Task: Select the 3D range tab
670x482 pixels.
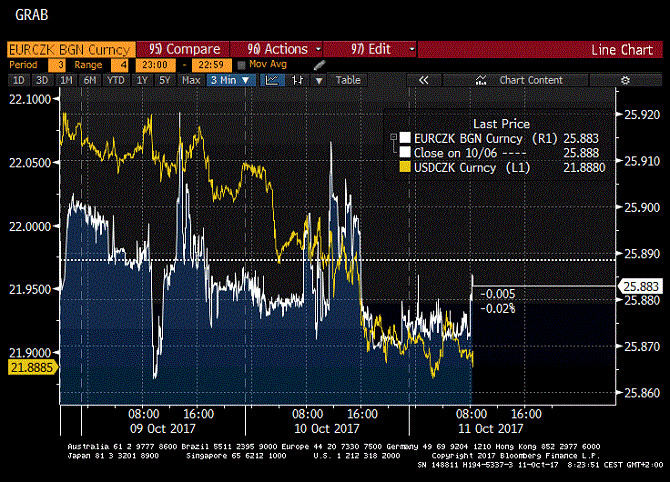Action: pyautogui.click(x=42, y=80)
